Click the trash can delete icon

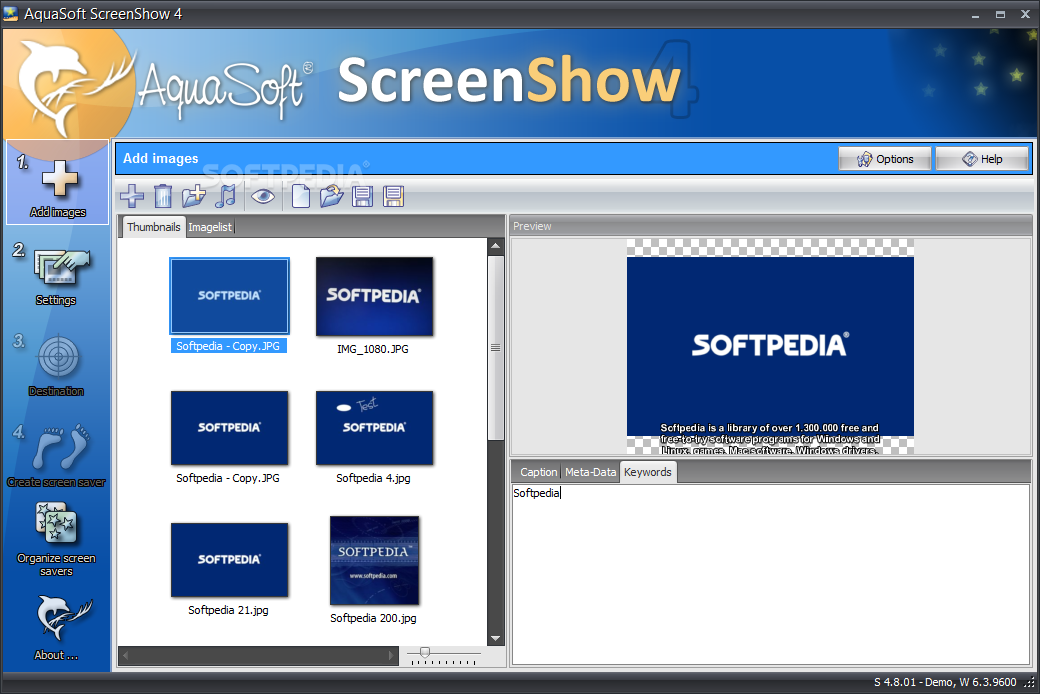[x=162, y=196]
